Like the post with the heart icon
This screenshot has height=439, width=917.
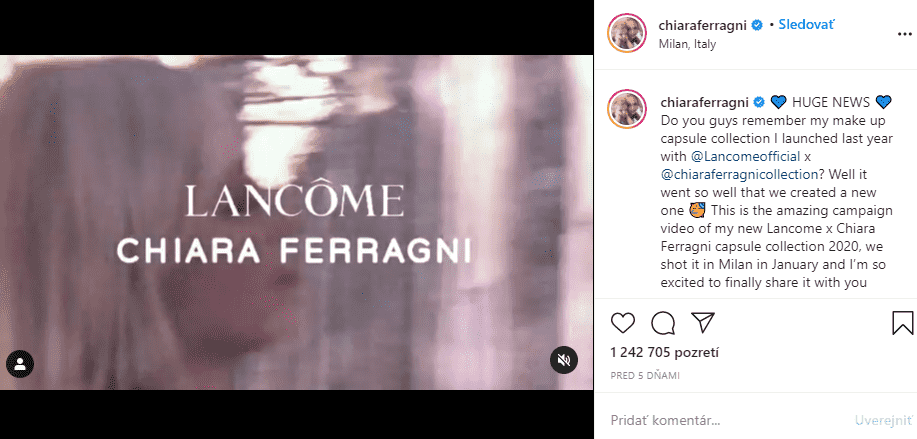(x=623, y=322)
